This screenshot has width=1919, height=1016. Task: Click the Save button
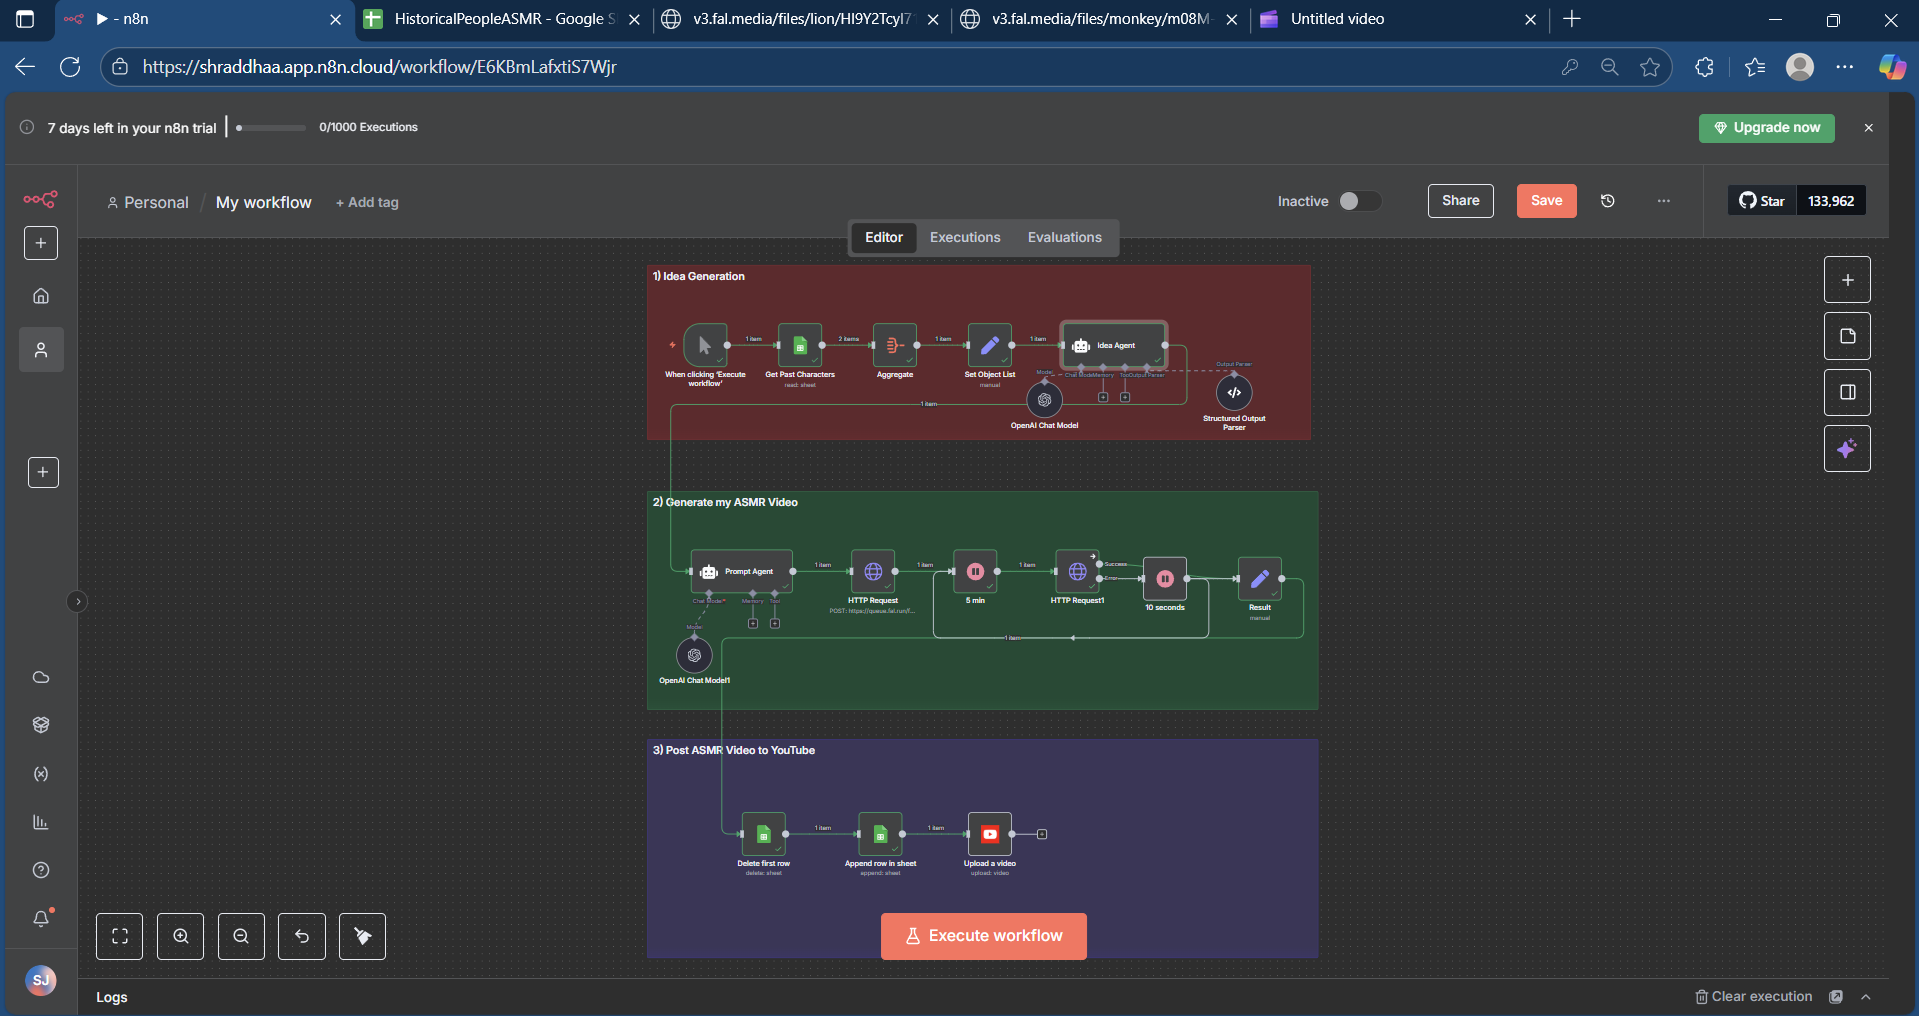point(1546,201)
